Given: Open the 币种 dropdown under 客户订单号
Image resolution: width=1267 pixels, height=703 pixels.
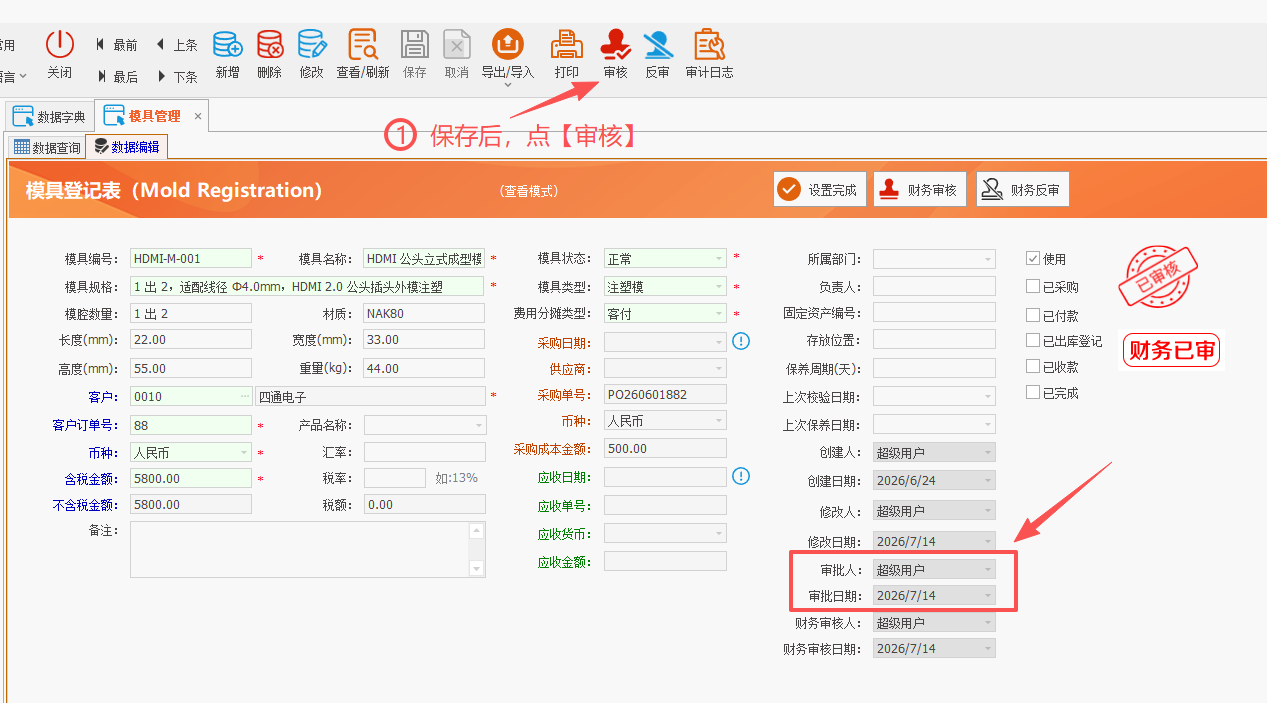Looking at the screenshot, I should pyautogui.click(x=244, y=452).
